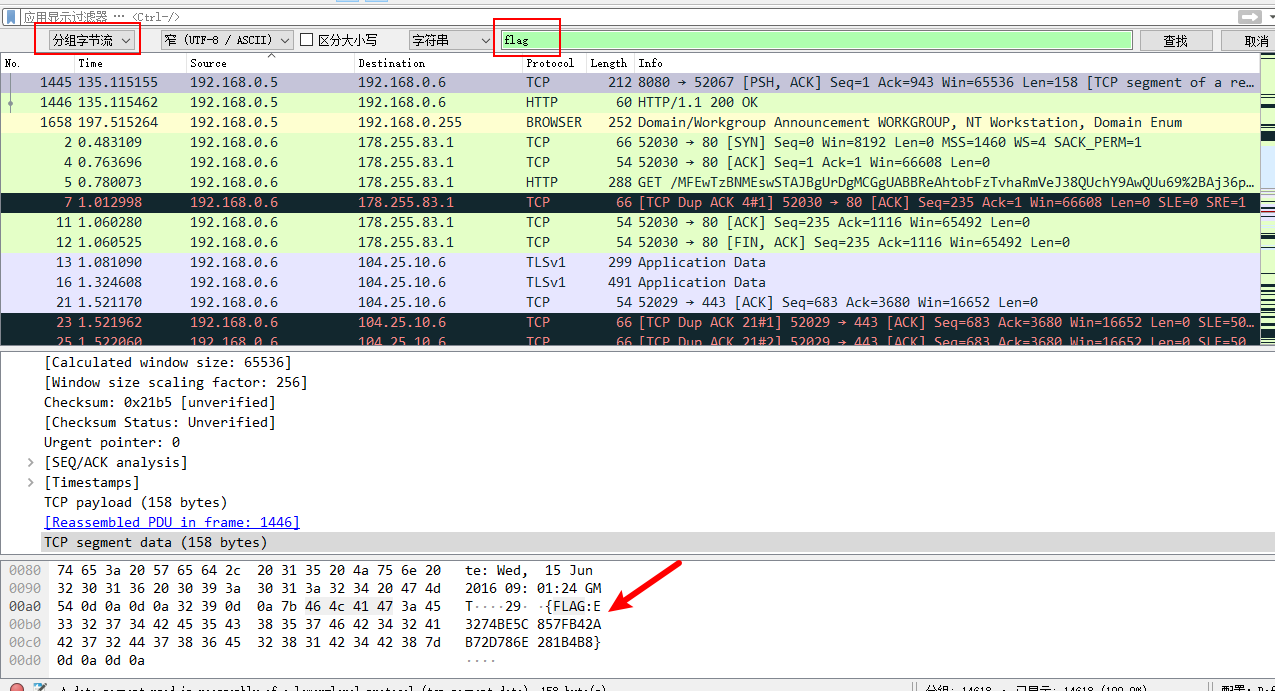1275x691 pixels.
Task: Click ASCII text 3274BE5C 857FB42A
Action: [533, 624]
